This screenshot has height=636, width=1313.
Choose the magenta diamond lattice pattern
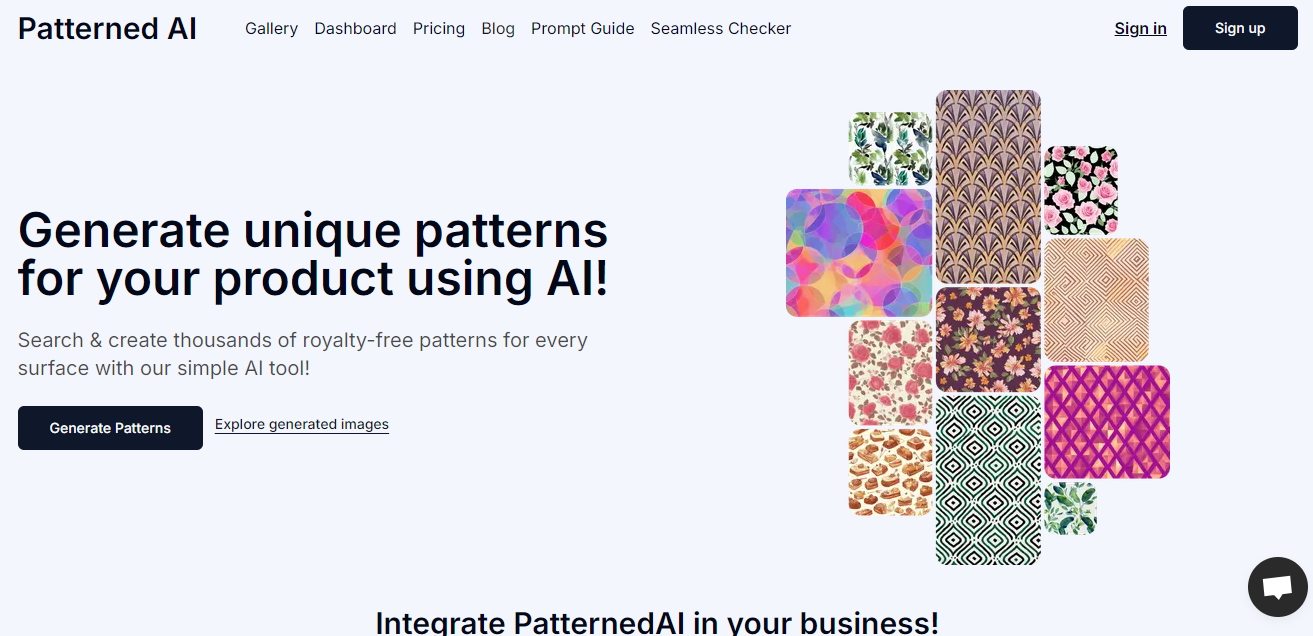pyautogui.click(x=1106, y=421)
